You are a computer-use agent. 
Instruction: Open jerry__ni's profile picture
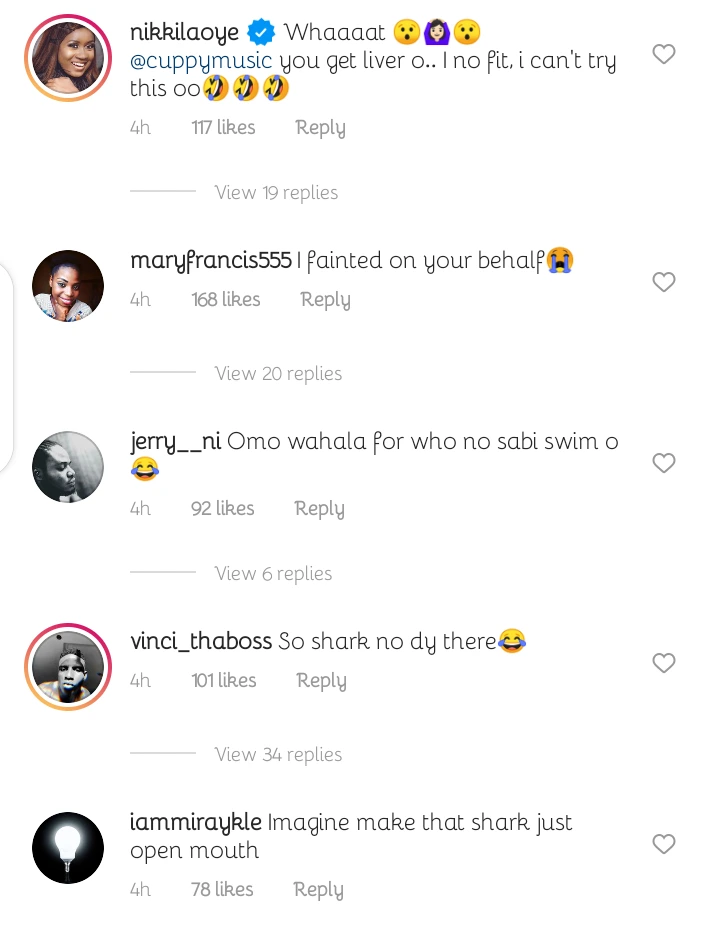[x=68, y=467]
